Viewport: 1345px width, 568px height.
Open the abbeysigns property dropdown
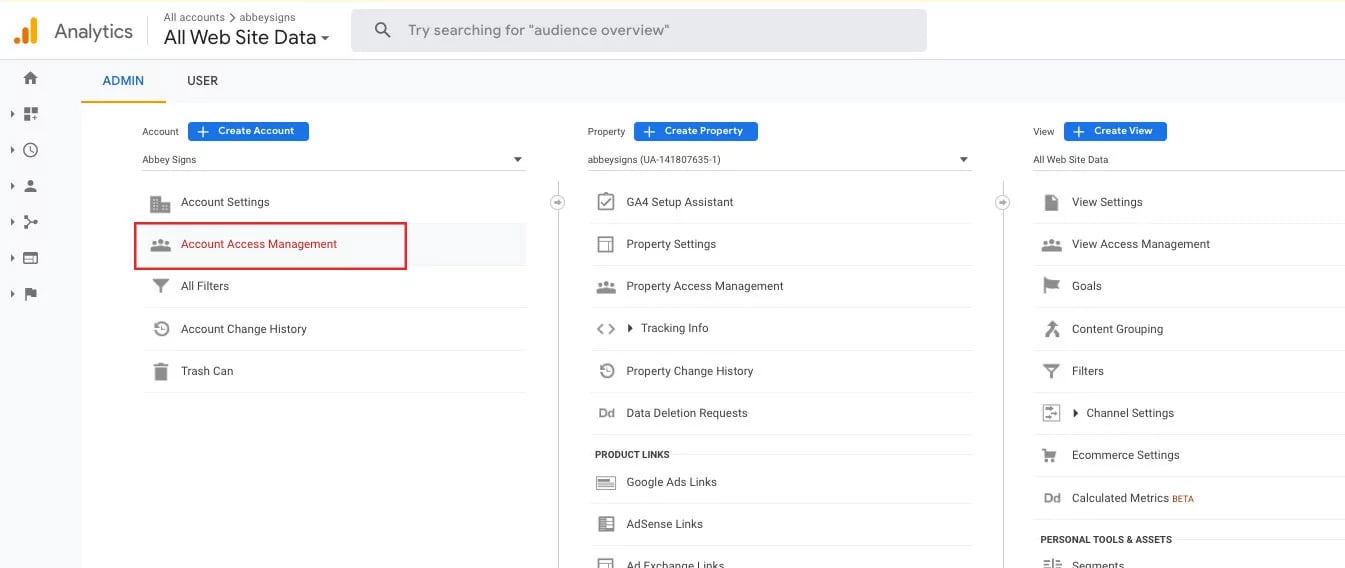(779, 160)
